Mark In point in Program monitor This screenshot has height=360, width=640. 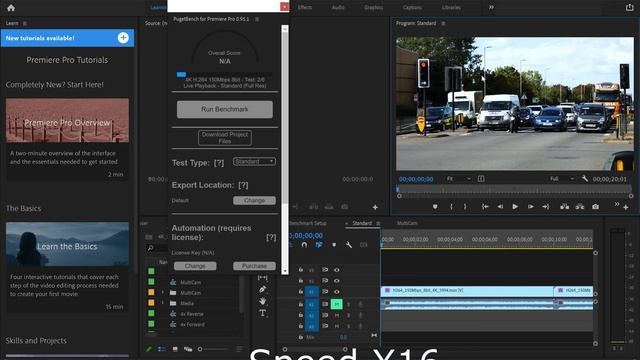[451, 207]
